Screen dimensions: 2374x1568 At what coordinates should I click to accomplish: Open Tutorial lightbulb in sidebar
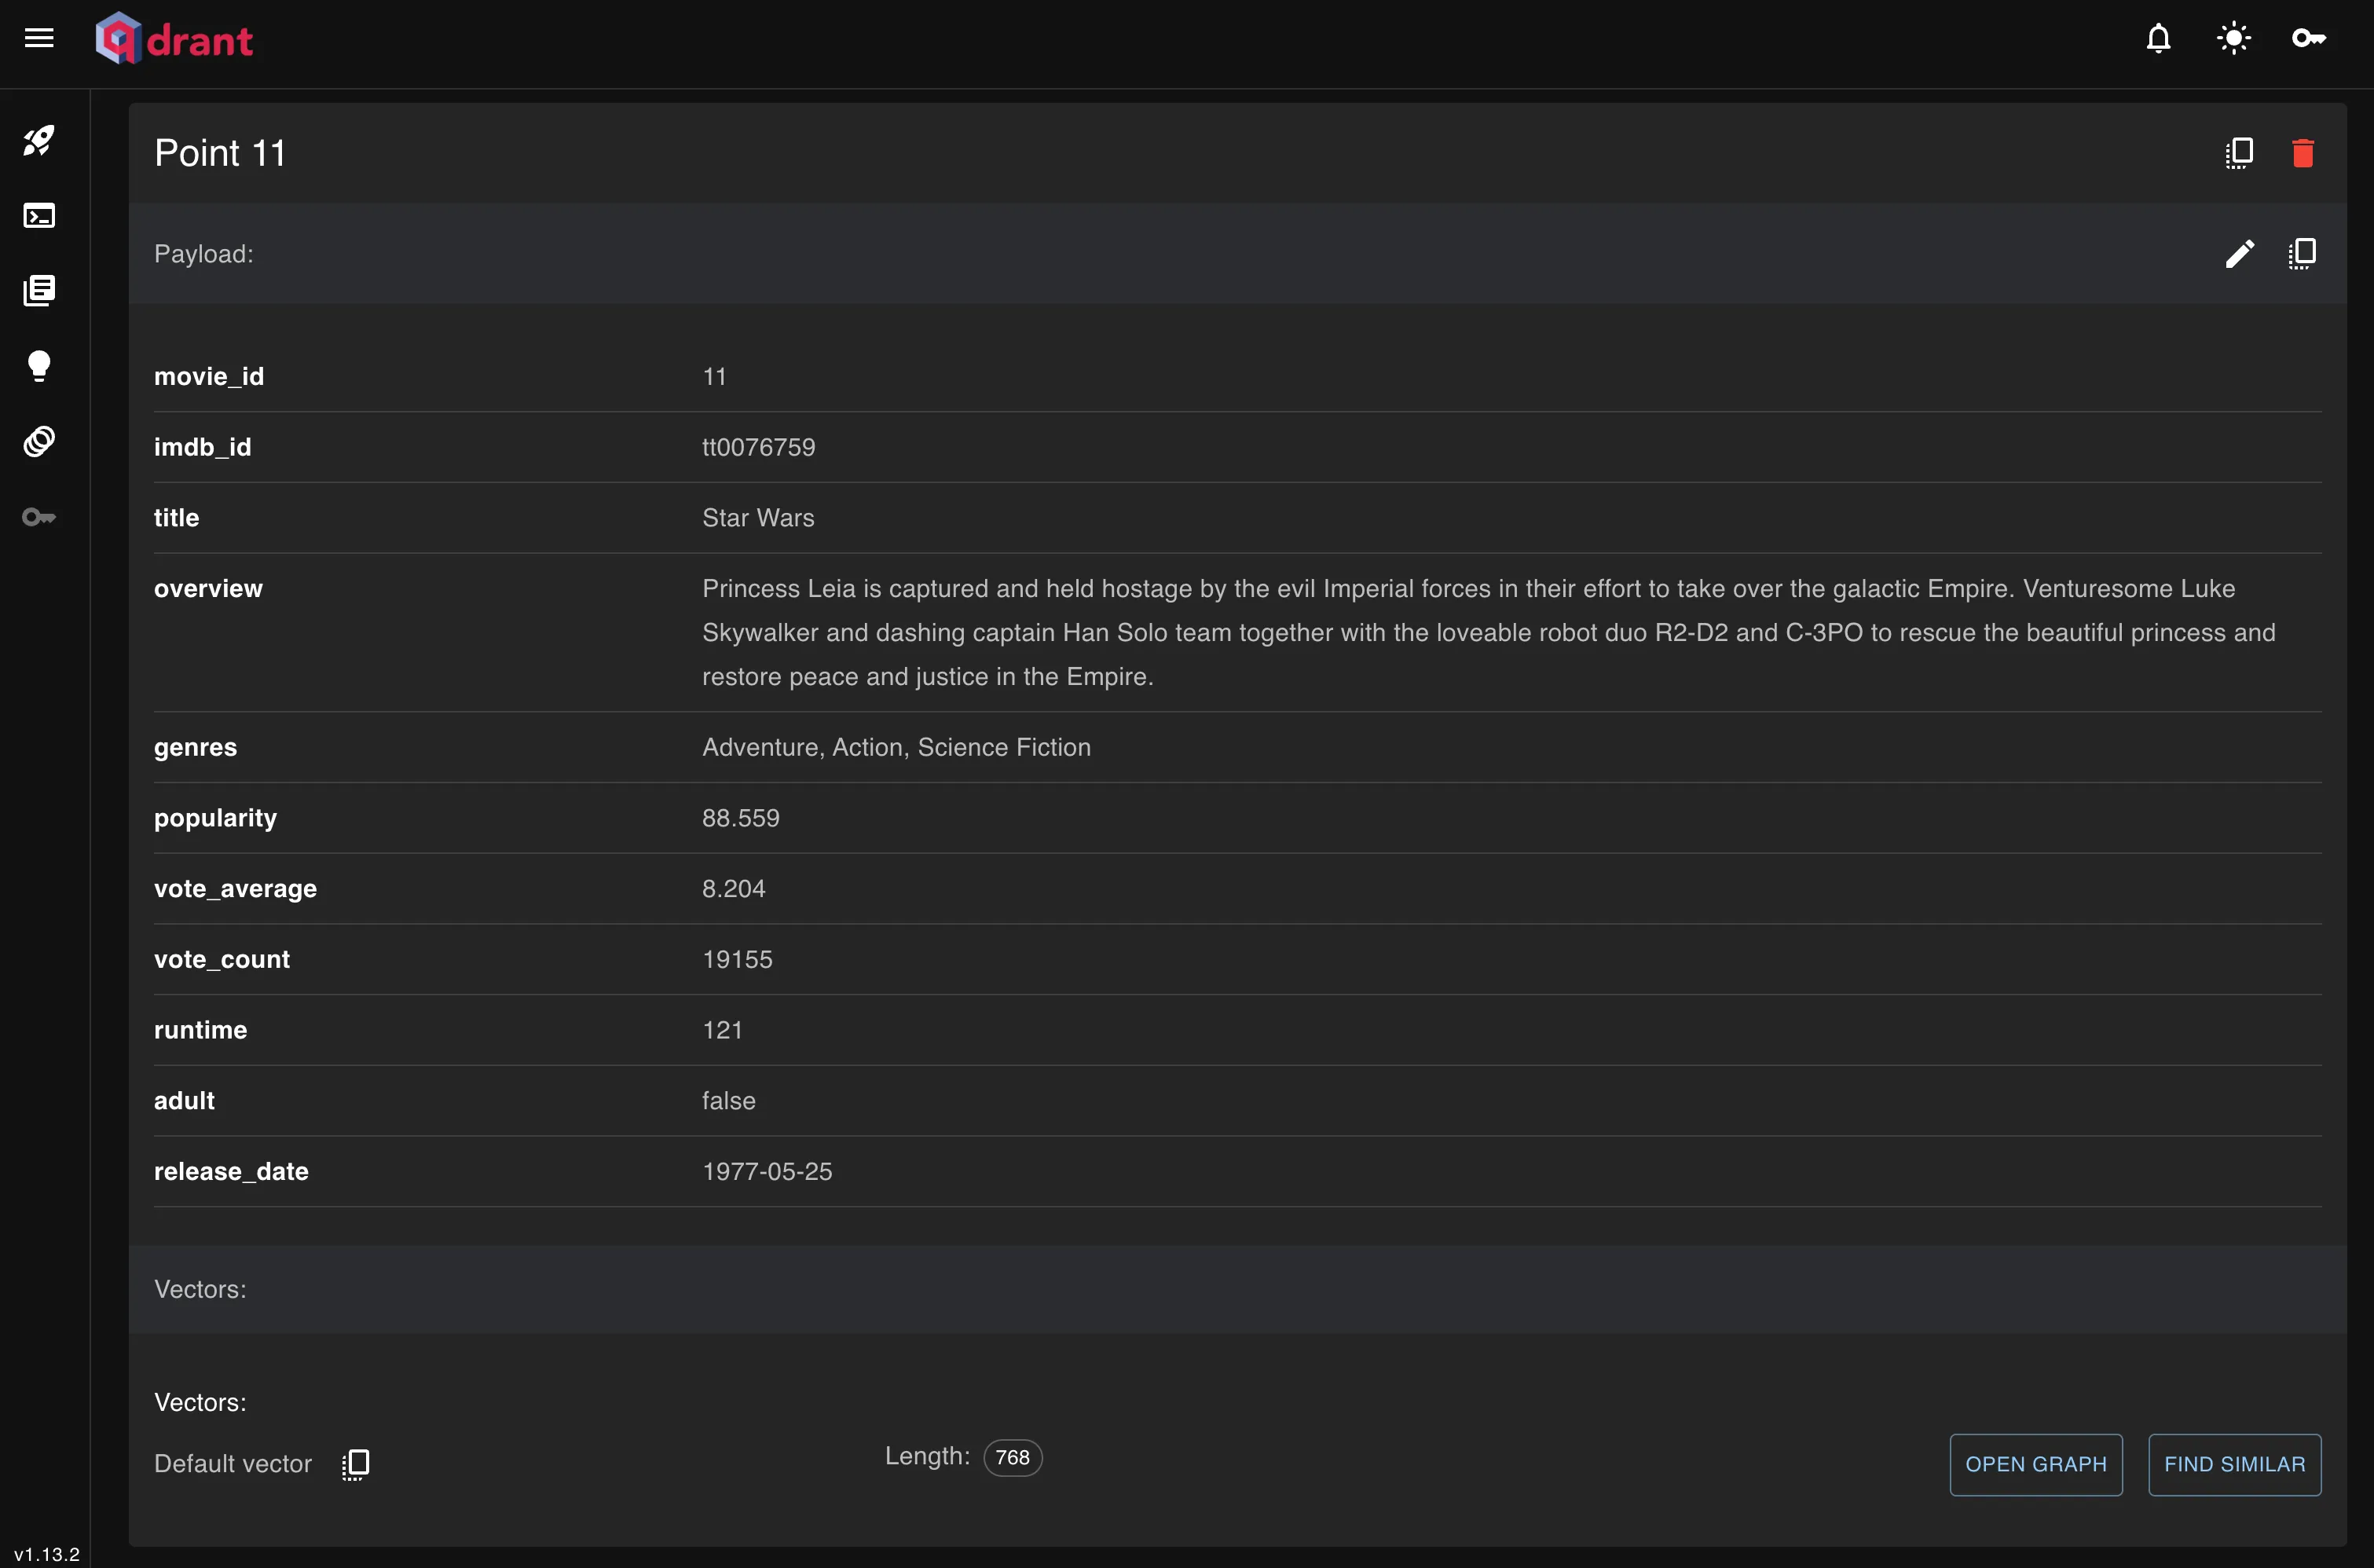click(39, 366)
